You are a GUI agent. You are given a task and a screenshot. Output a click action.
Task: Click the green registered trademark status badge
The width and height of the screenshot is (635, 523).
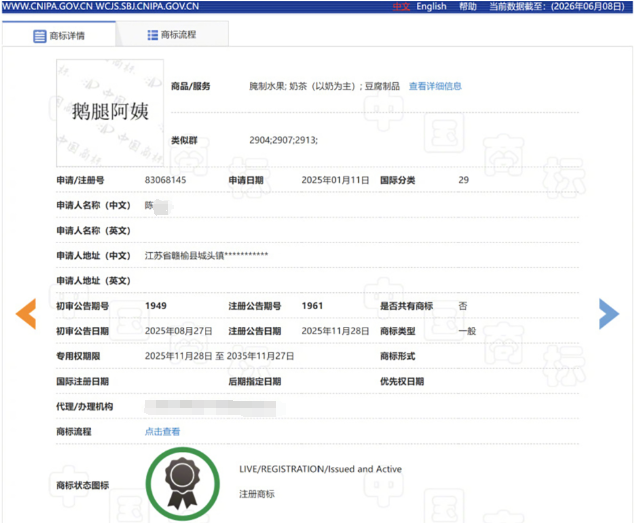[183, 484]
